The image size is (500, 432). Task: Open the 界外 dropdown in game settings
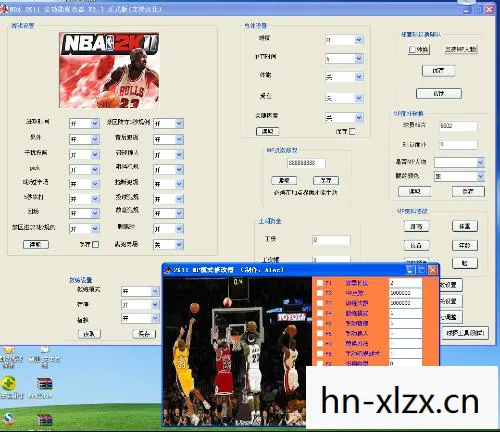point(95,139)
